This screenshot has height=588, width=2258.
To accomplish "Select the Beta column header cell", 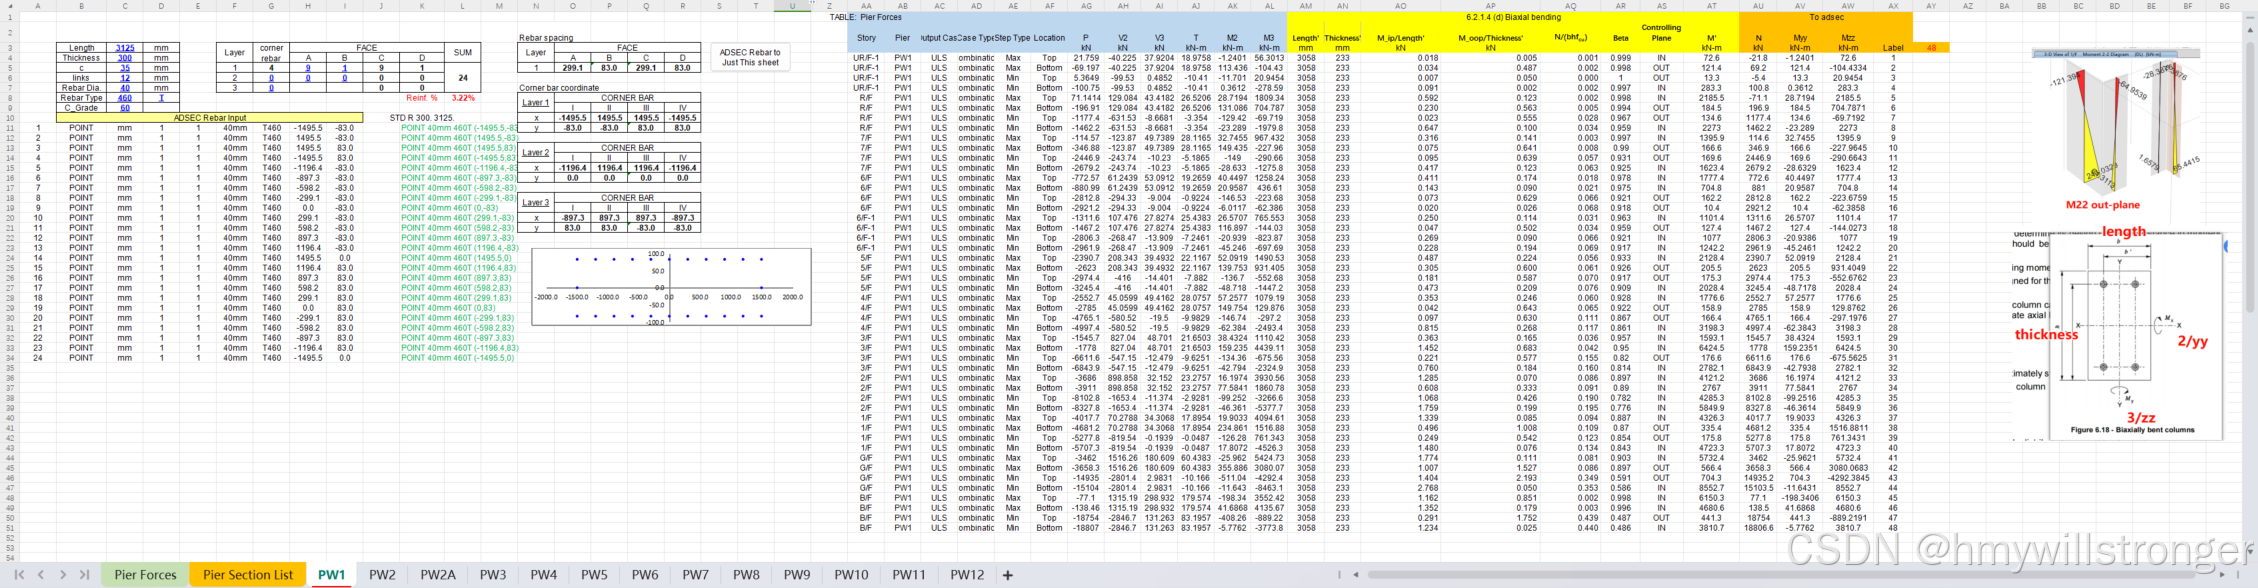I will [1621, 38].
